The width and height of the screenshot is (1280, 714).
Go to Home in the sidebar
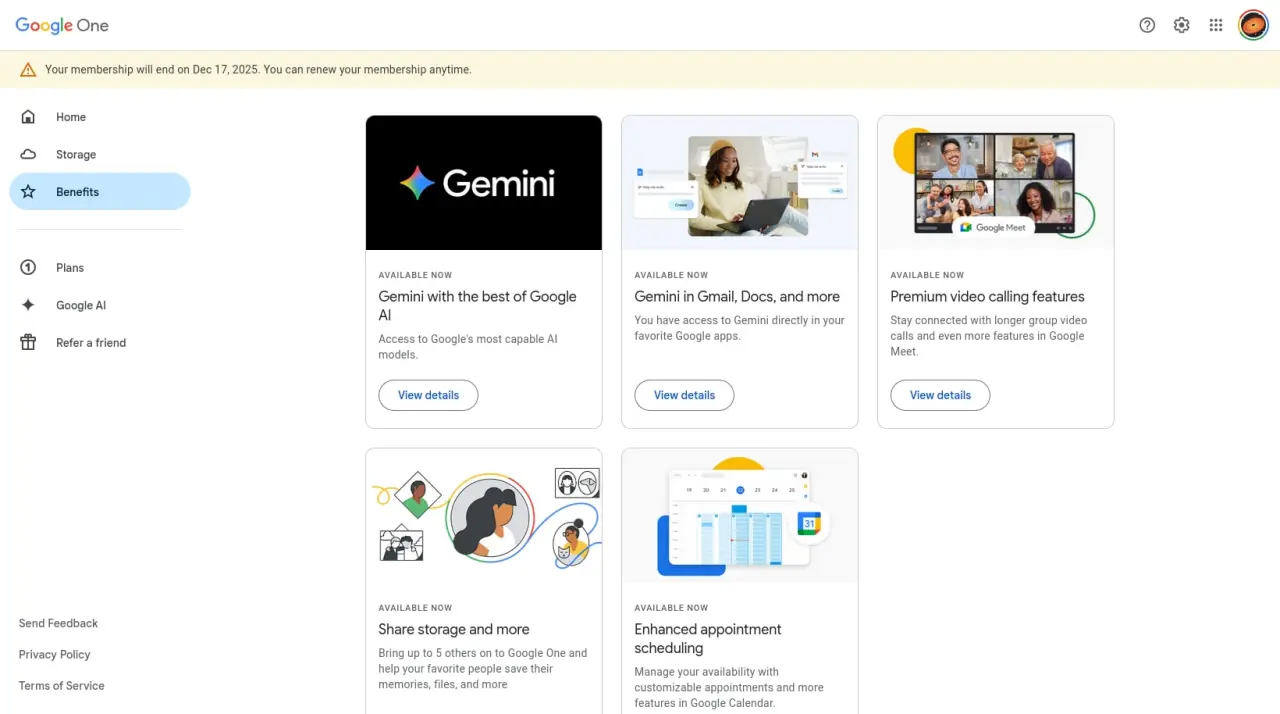[x=100, y=117]
